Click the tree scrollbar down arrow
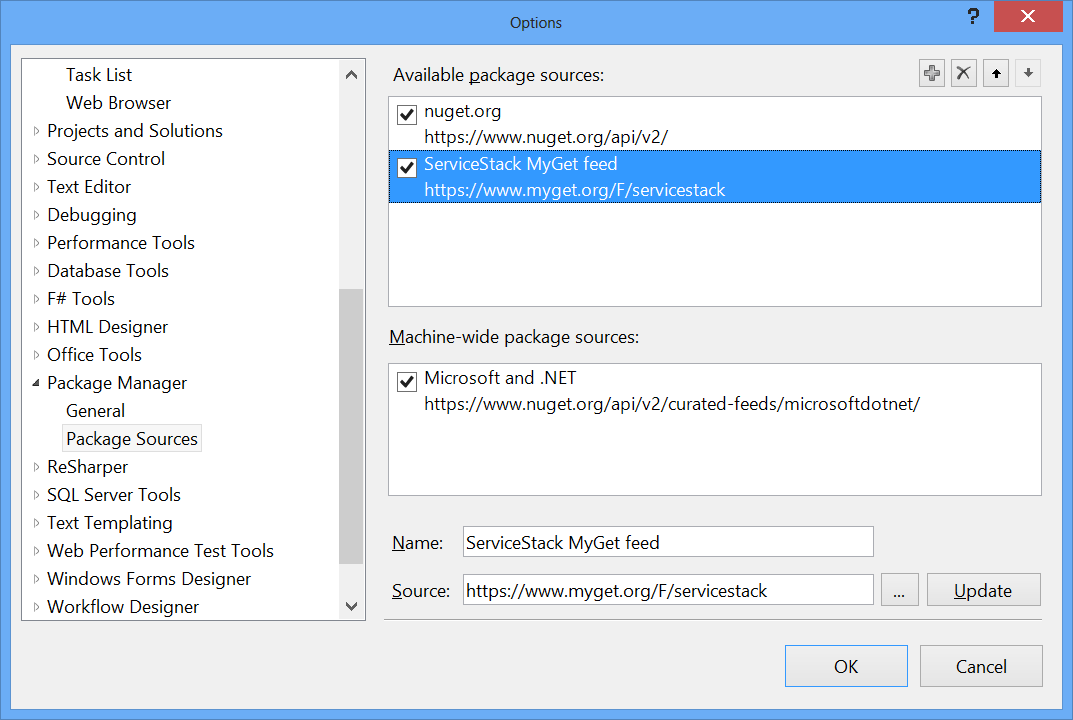The height and width of the screenshot is (720, 1073). (x=351, y=606)
